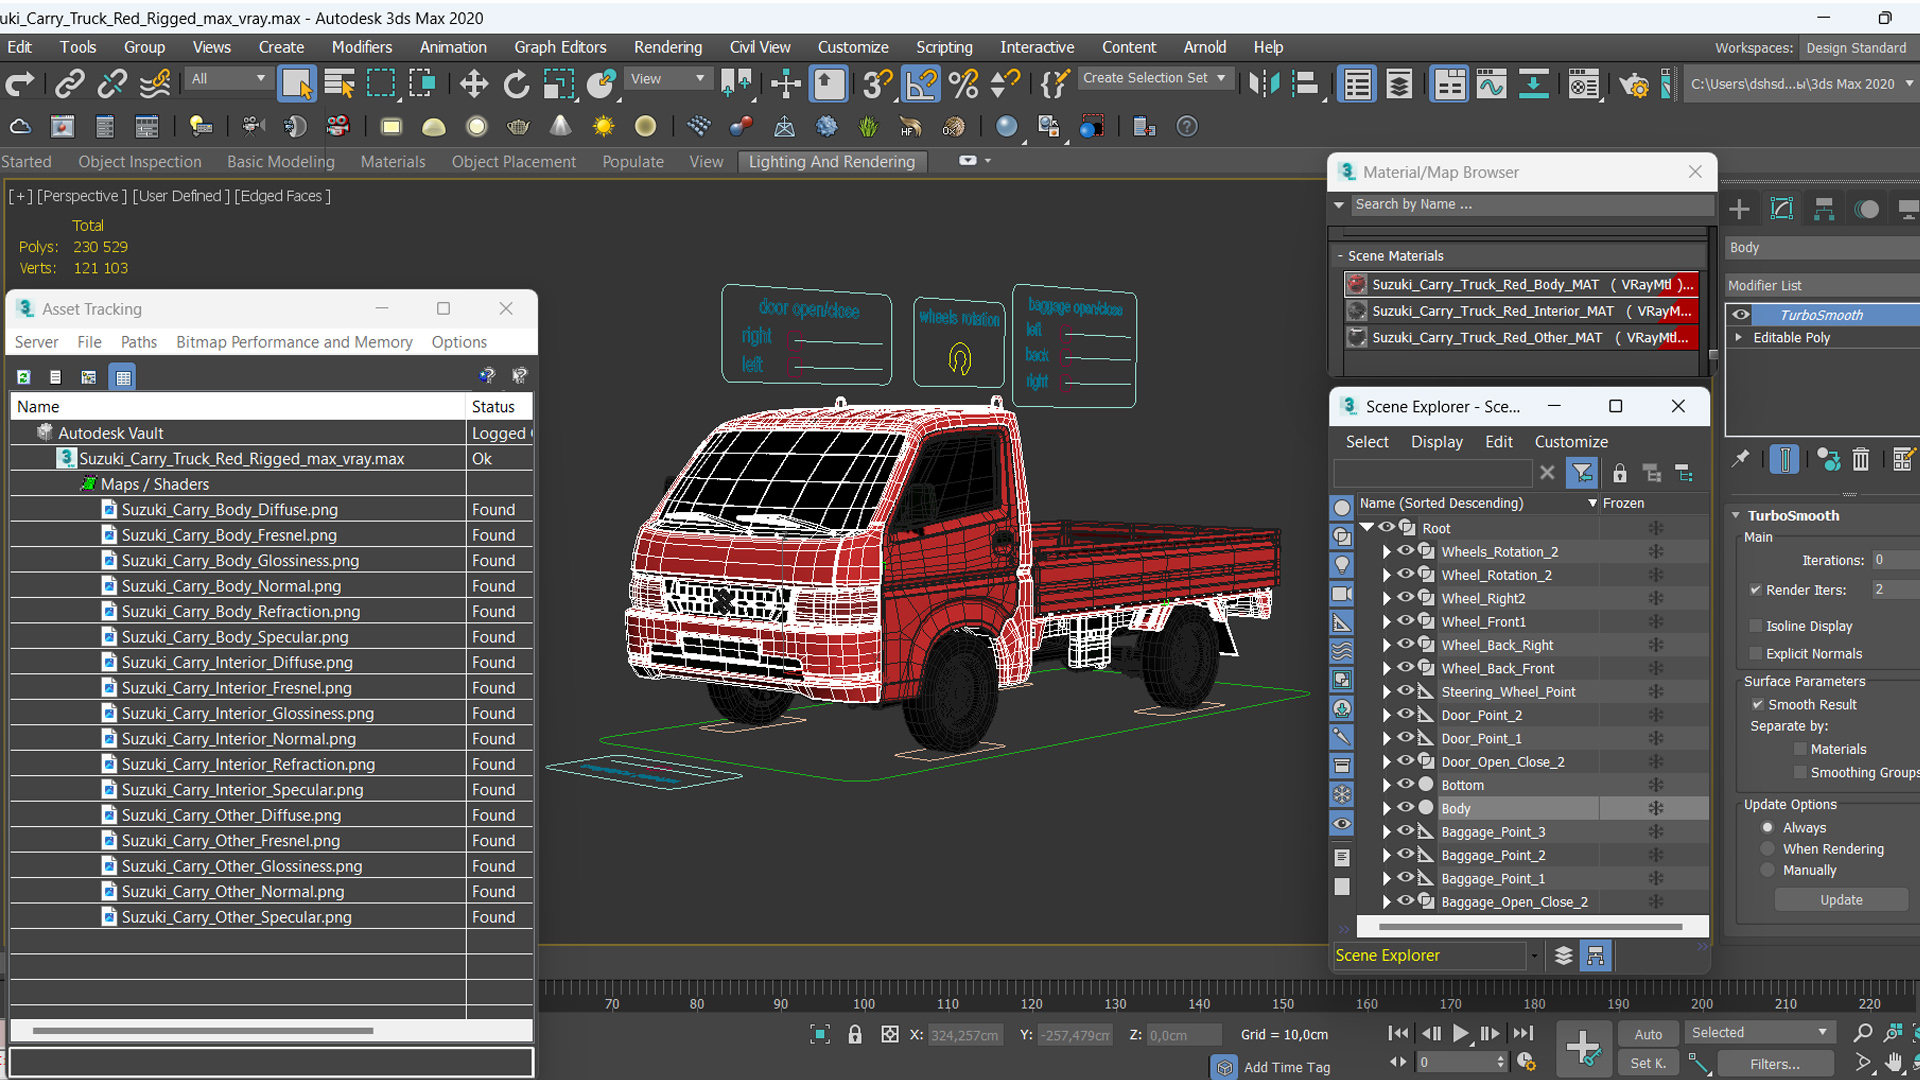Open the Graph Editors menu
The height and width of the screenshot is (1080, 1920).
pyautogui.click(x=560, y=47)
